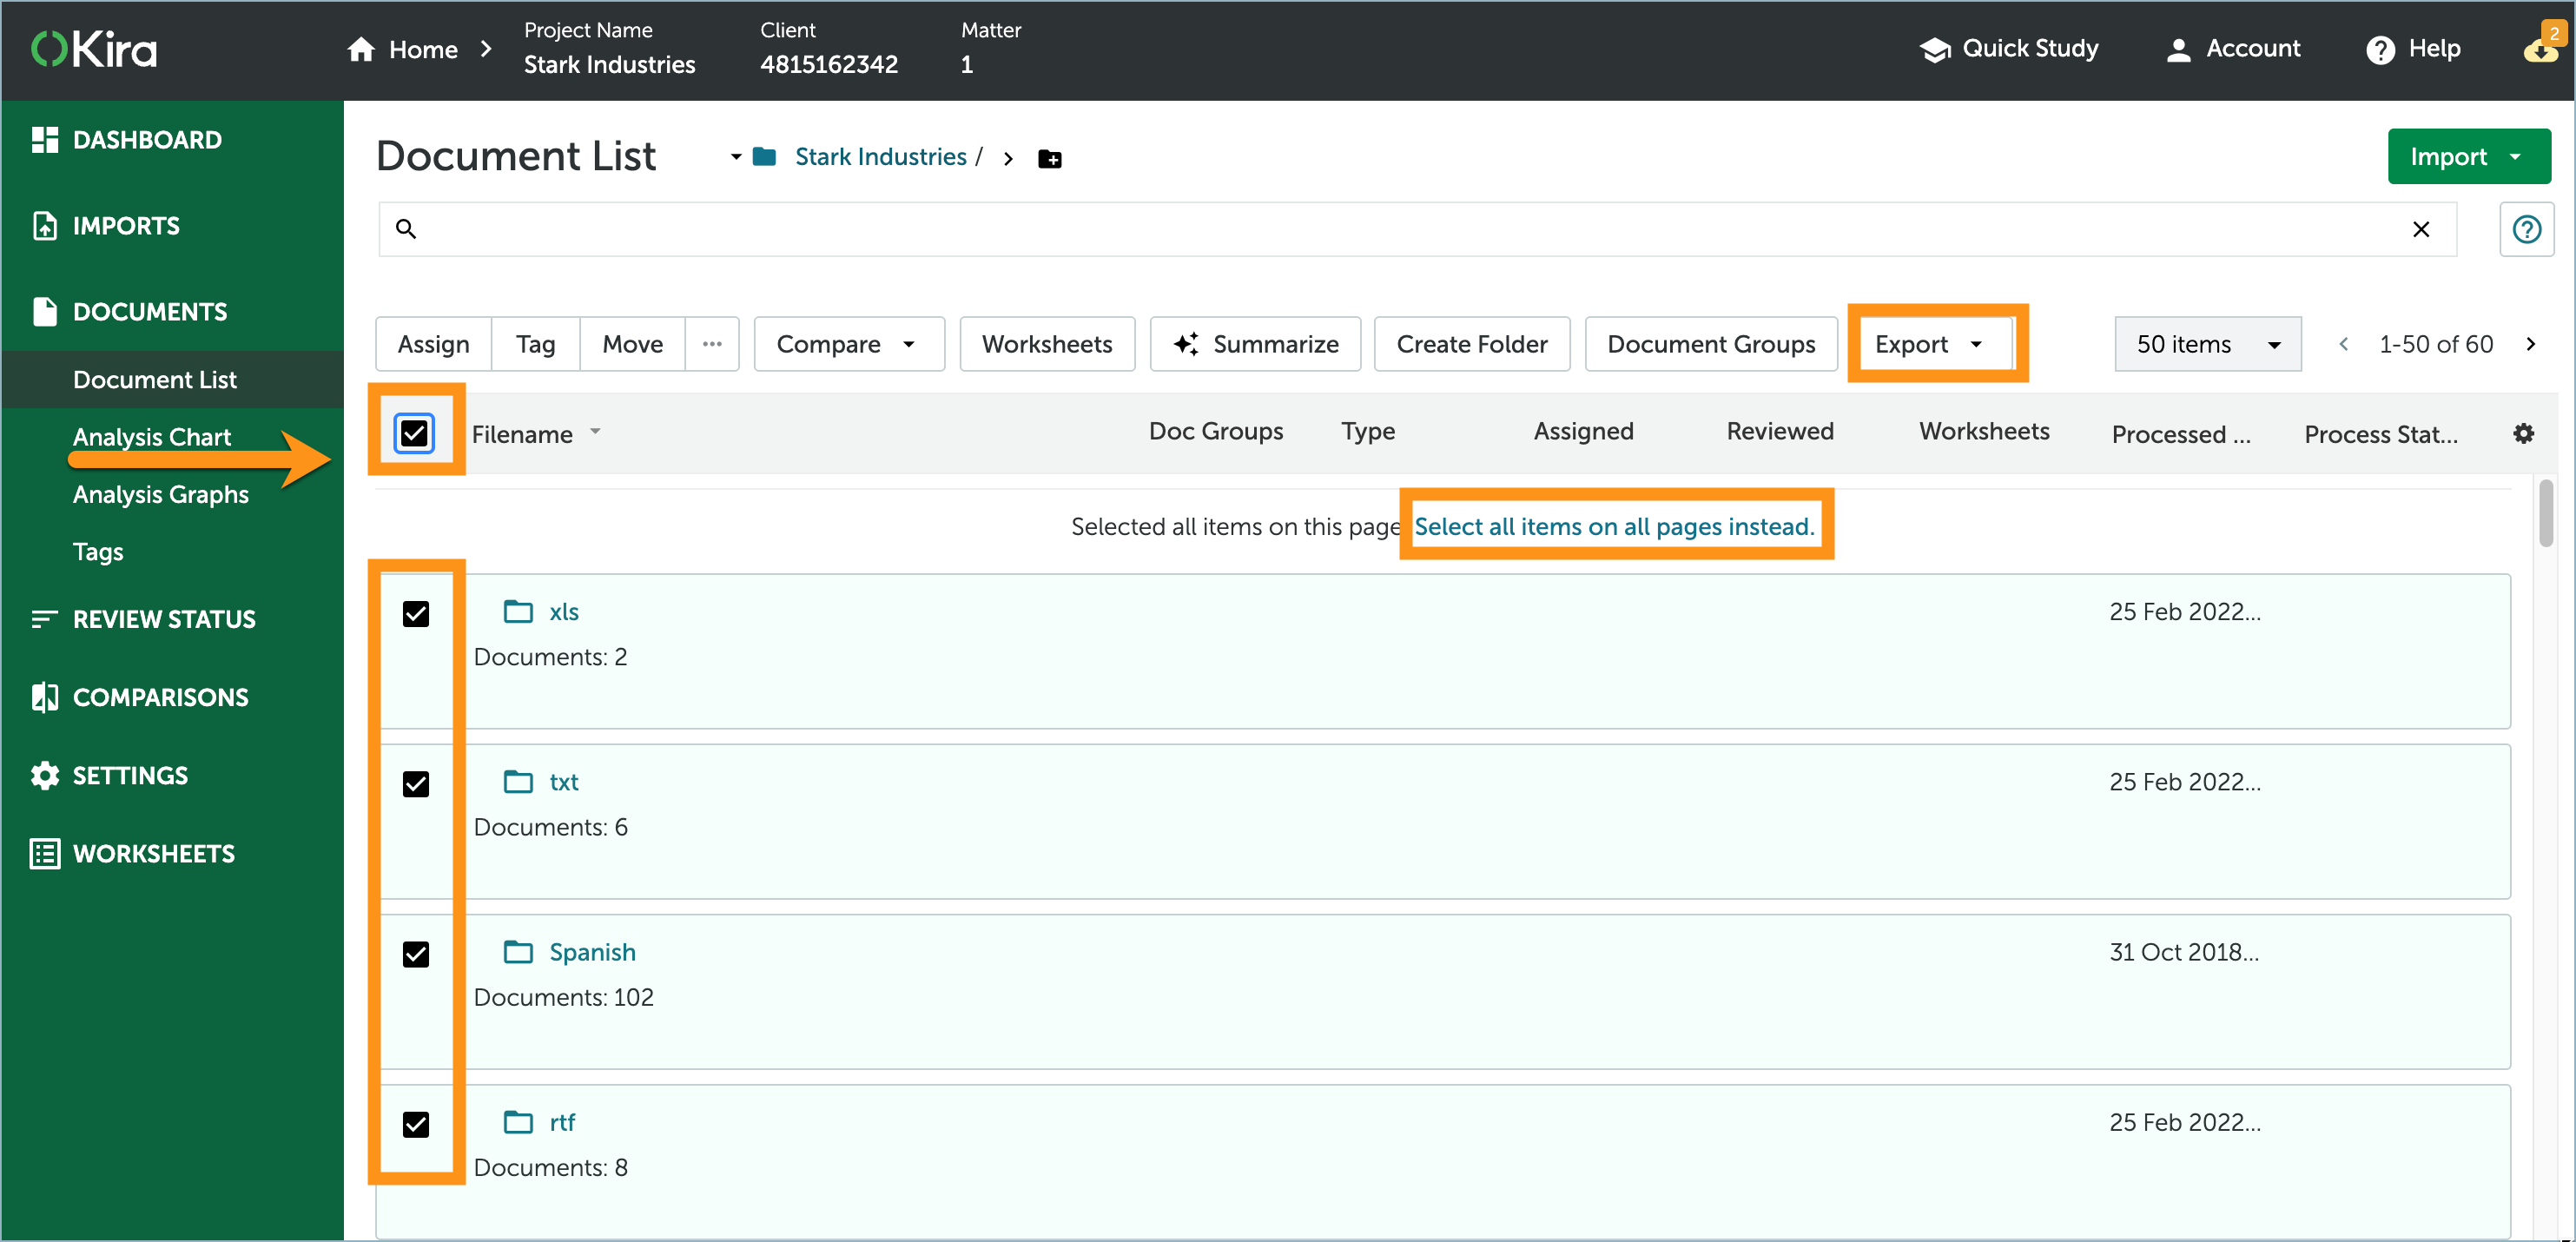Open column settings gear icon
Screen dimensions: 2576x1242
(x=2523, y=433)
